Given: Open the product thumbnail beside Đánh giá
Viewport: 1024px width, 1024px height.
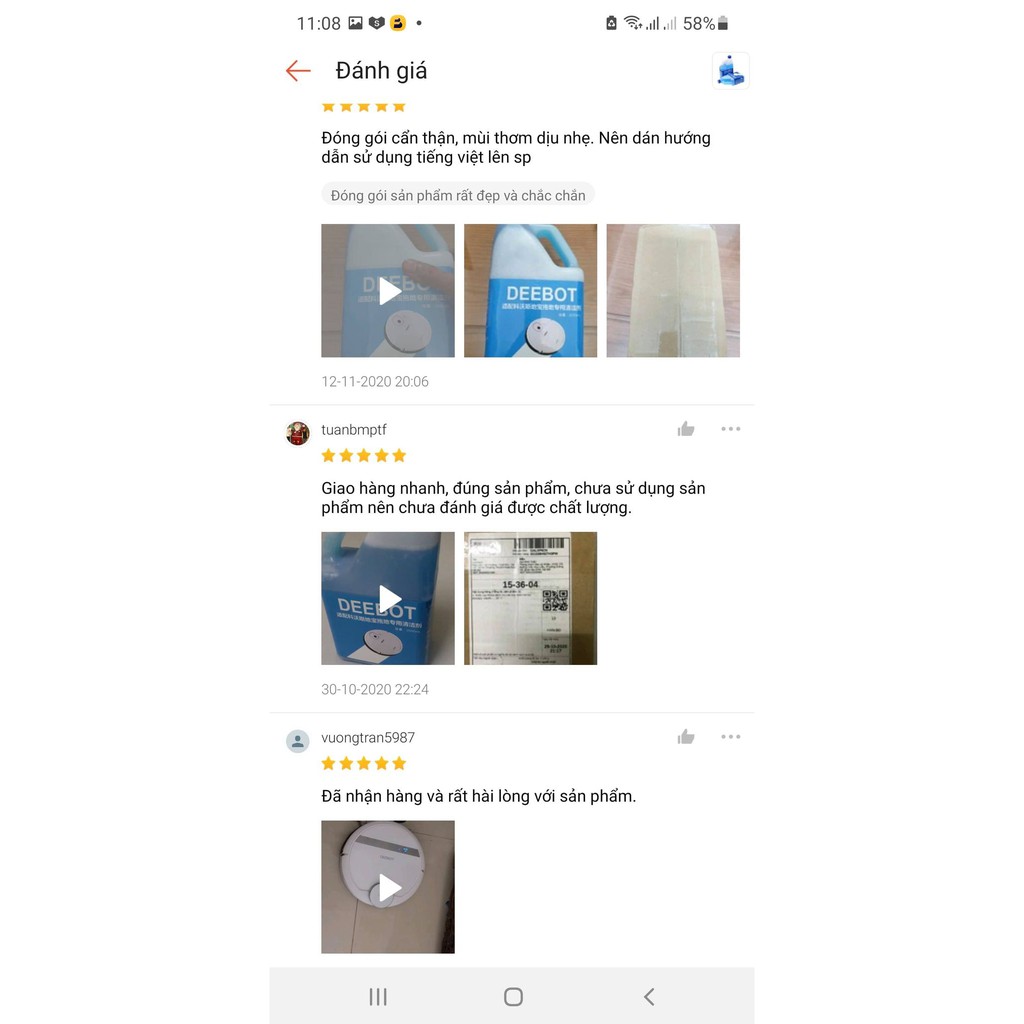Looking at the screenshot, I should click(x=730, y=71).
